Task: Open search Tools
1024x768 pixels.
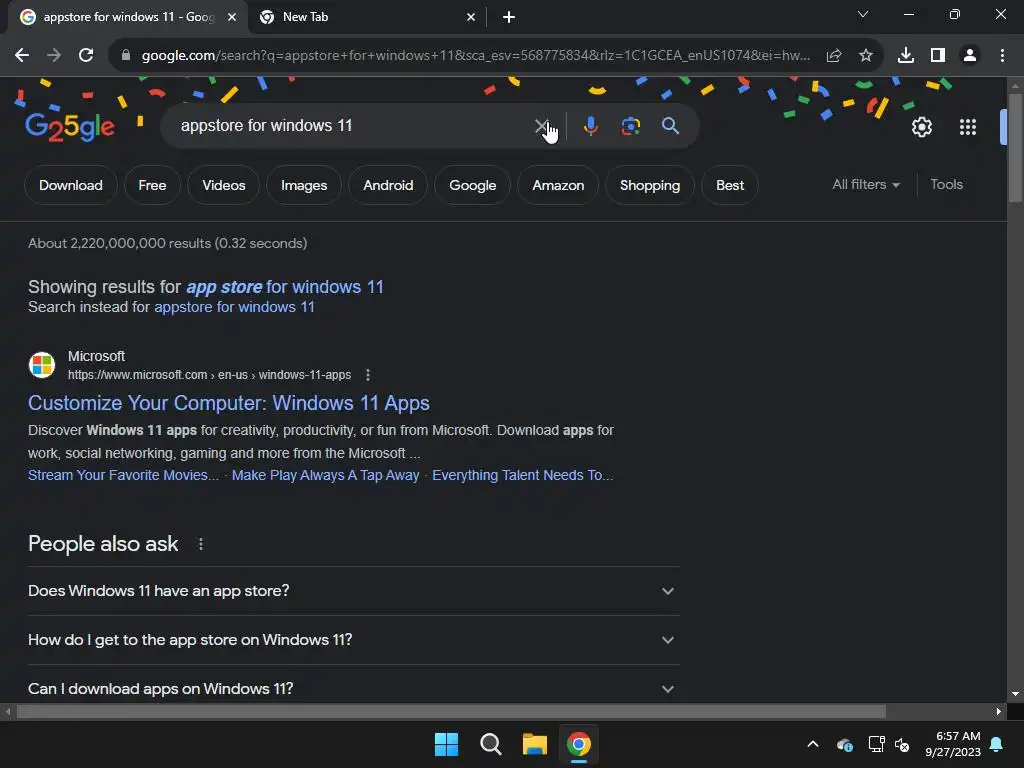Action: click(946, 185)
